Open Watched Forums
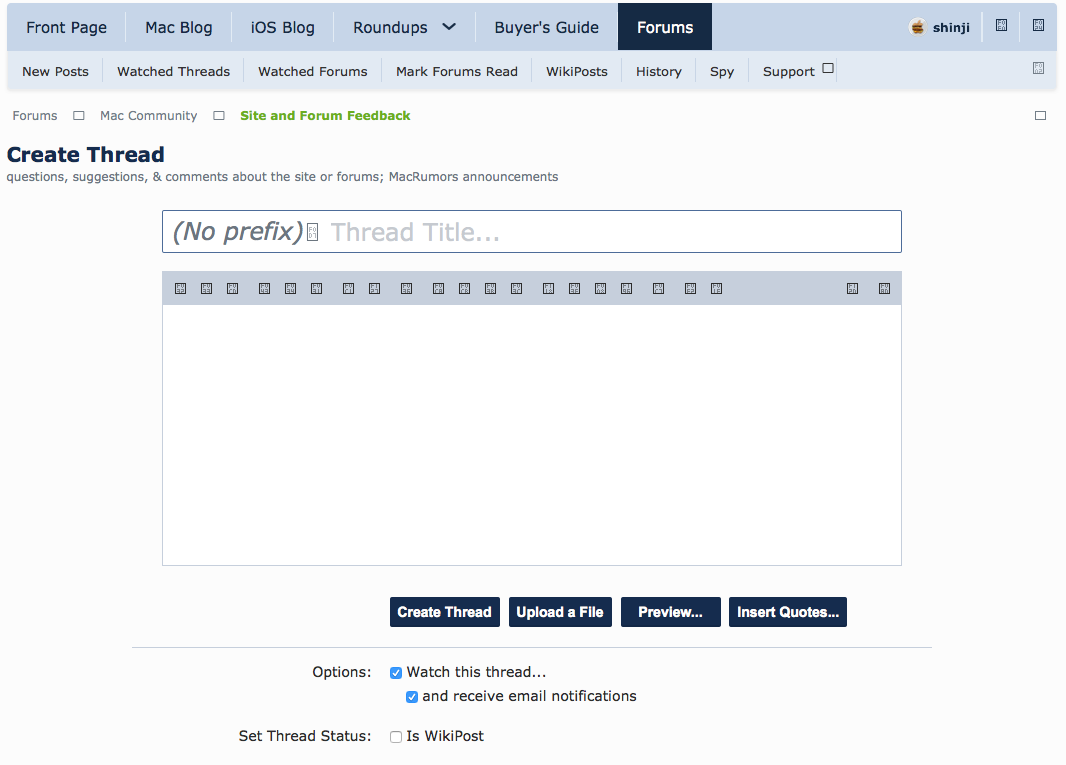 click(x=313, y=71)
